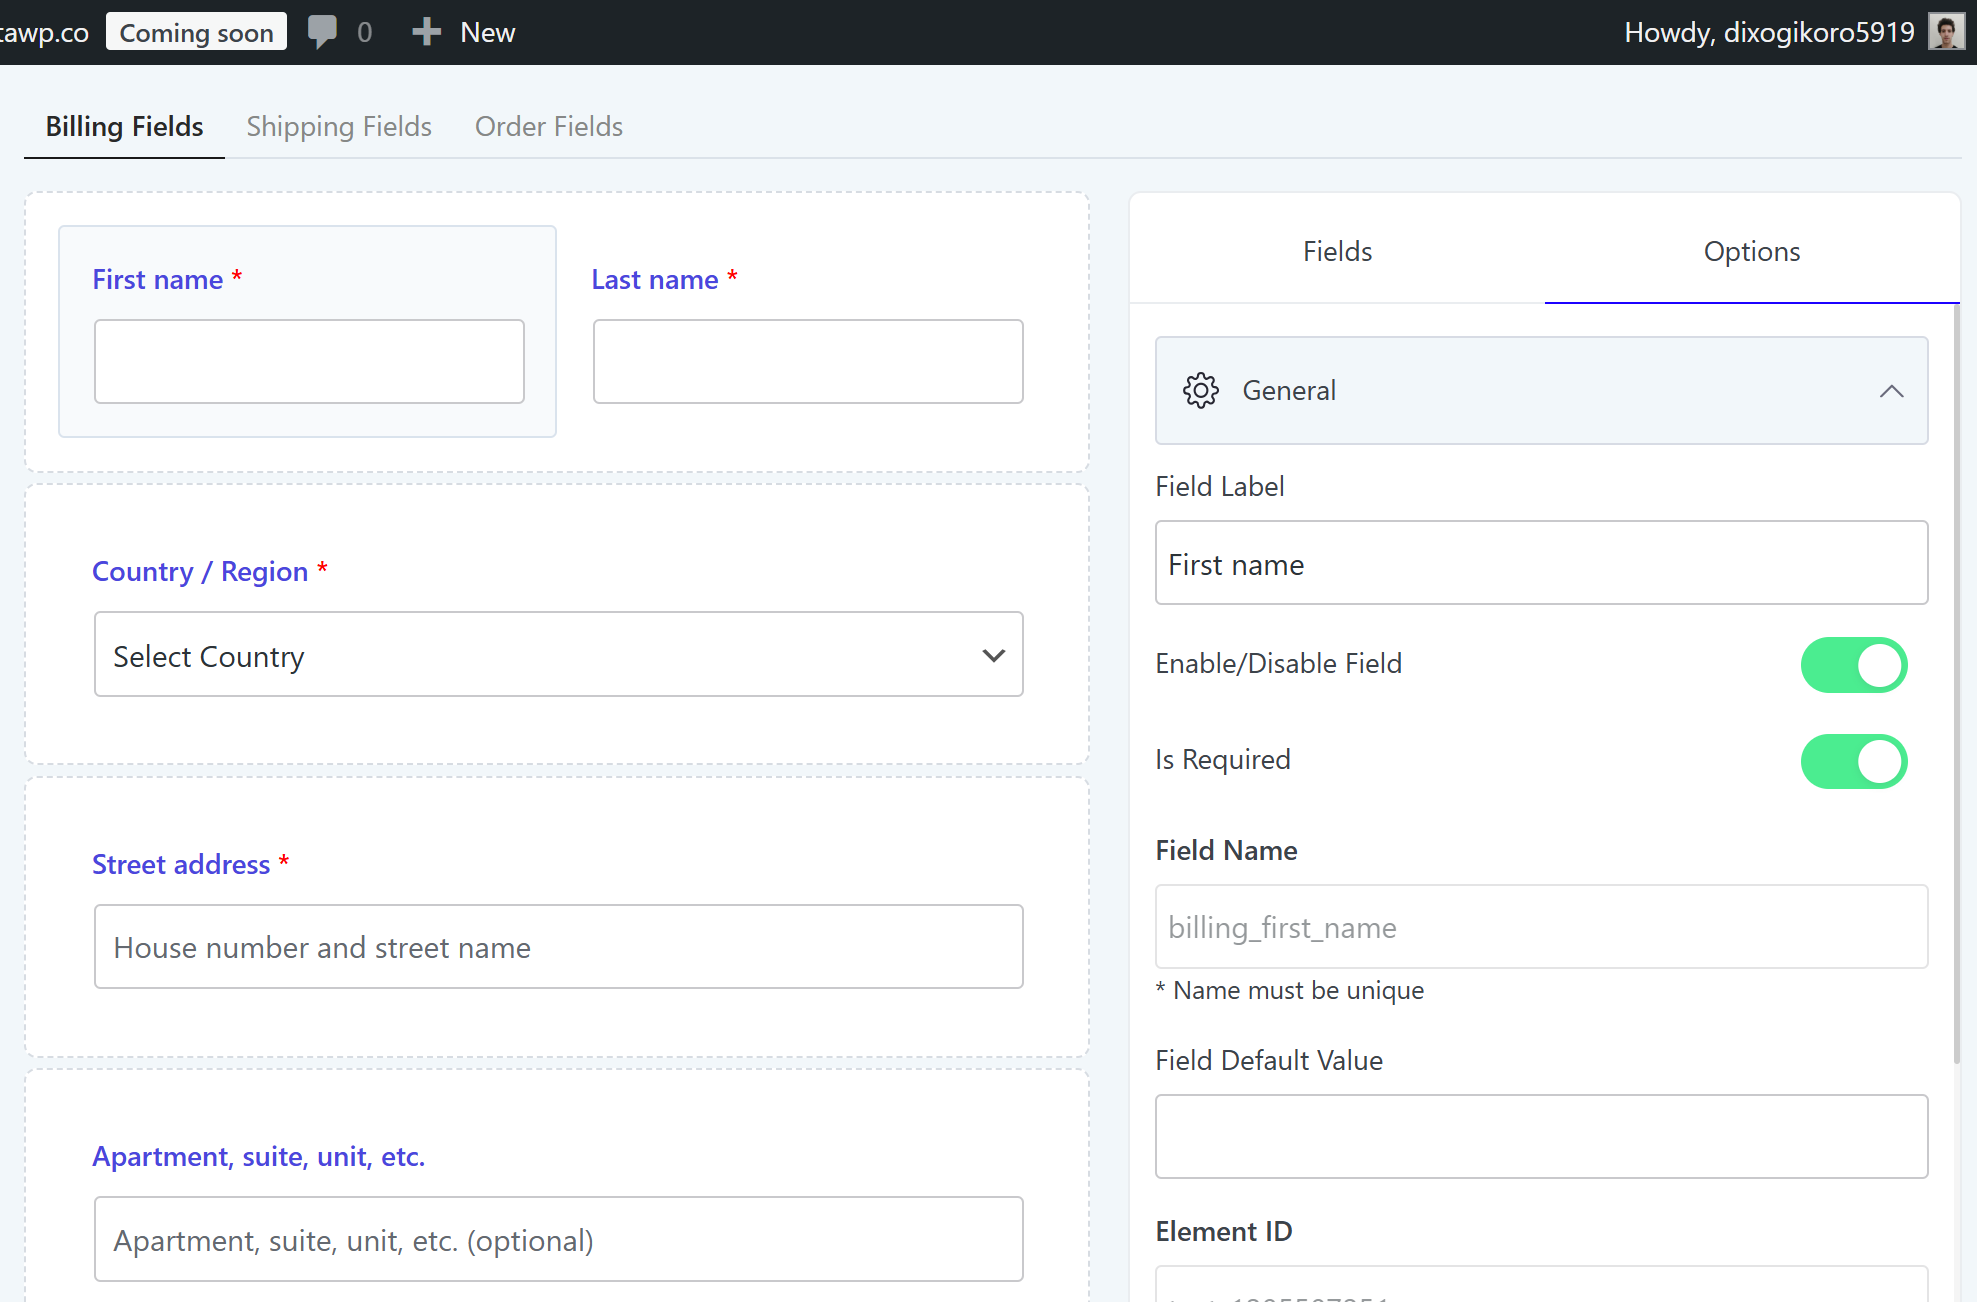1977x1302 pixels.
Task: Click the General gear icon
Action: [x=1200, y=390]
